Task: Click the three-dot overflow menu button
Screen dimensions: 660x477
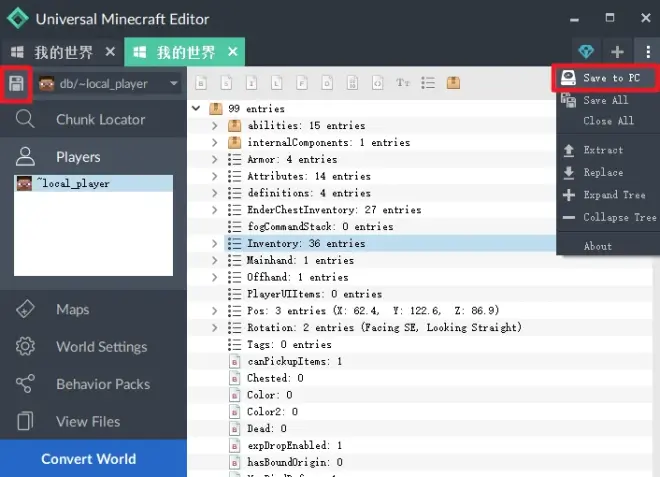Action: 647,52
